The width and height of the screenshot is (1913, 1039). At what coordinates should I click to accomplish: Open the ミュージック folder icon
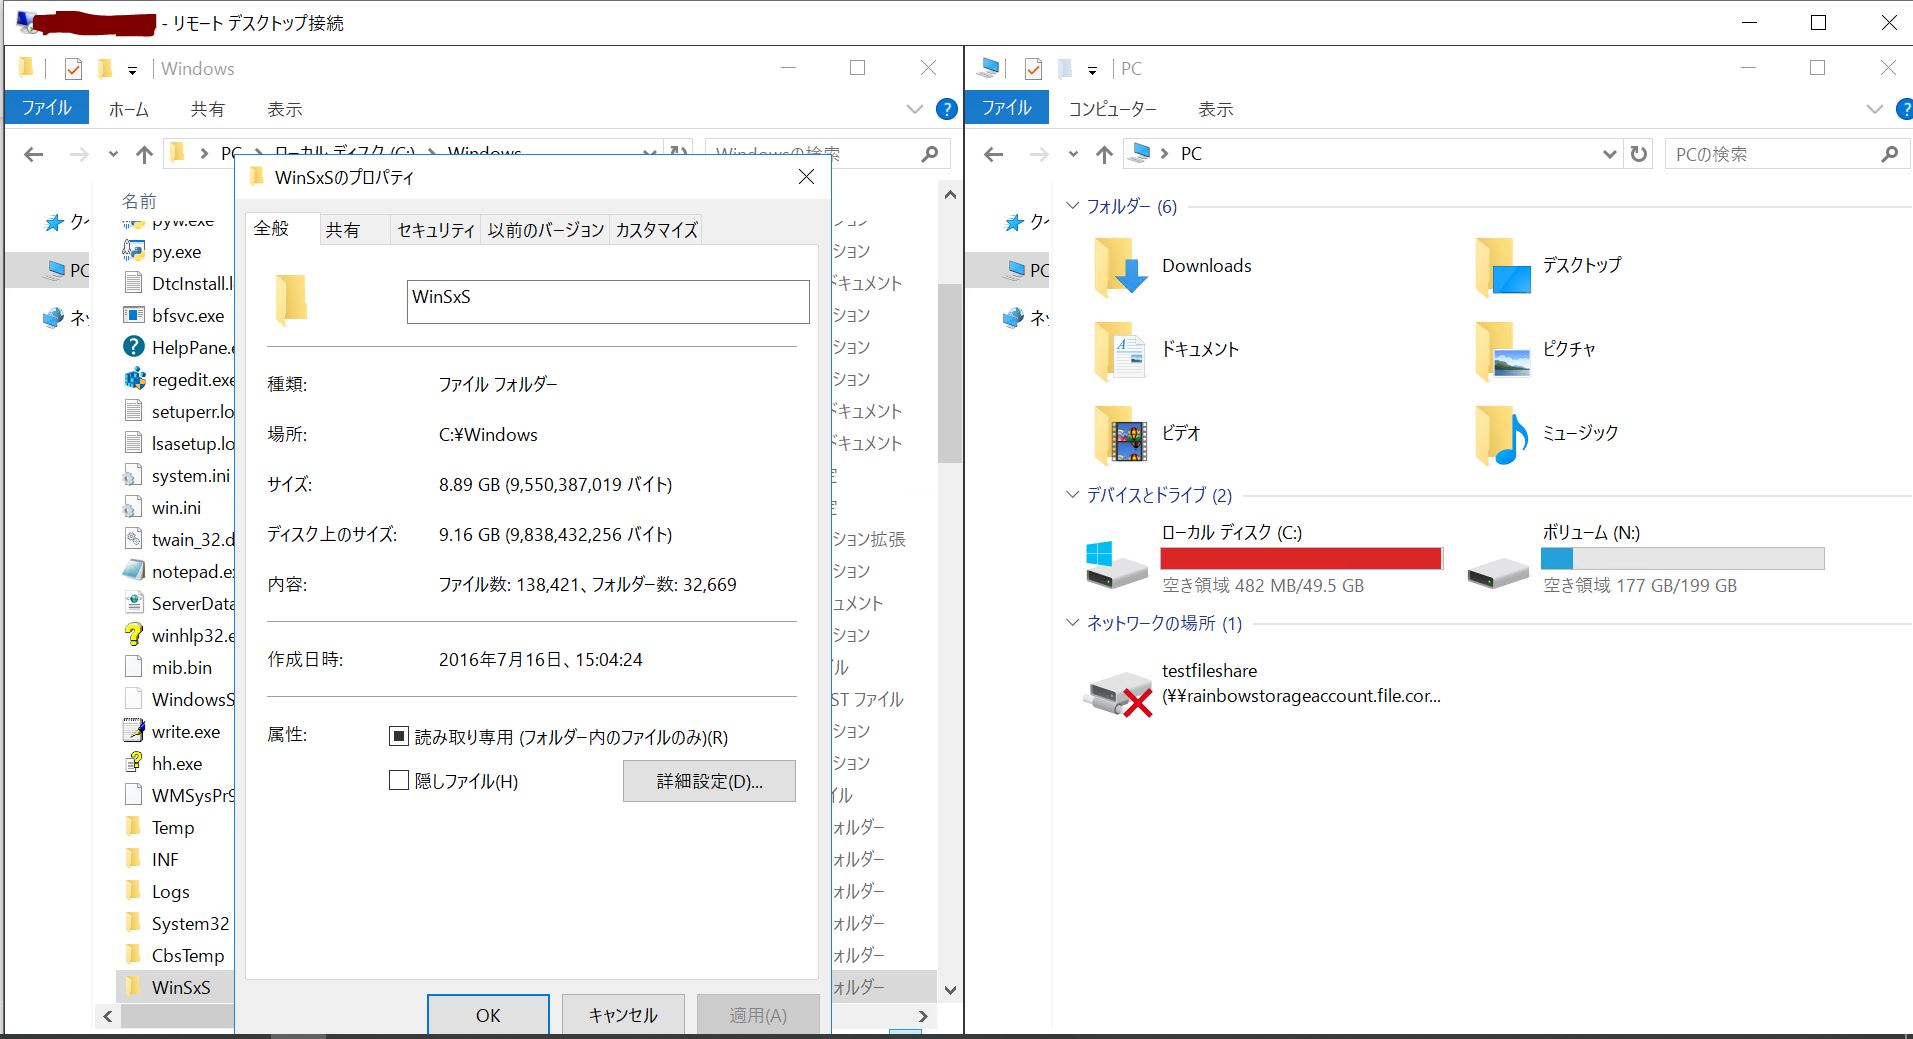(x=1500, y=435)
